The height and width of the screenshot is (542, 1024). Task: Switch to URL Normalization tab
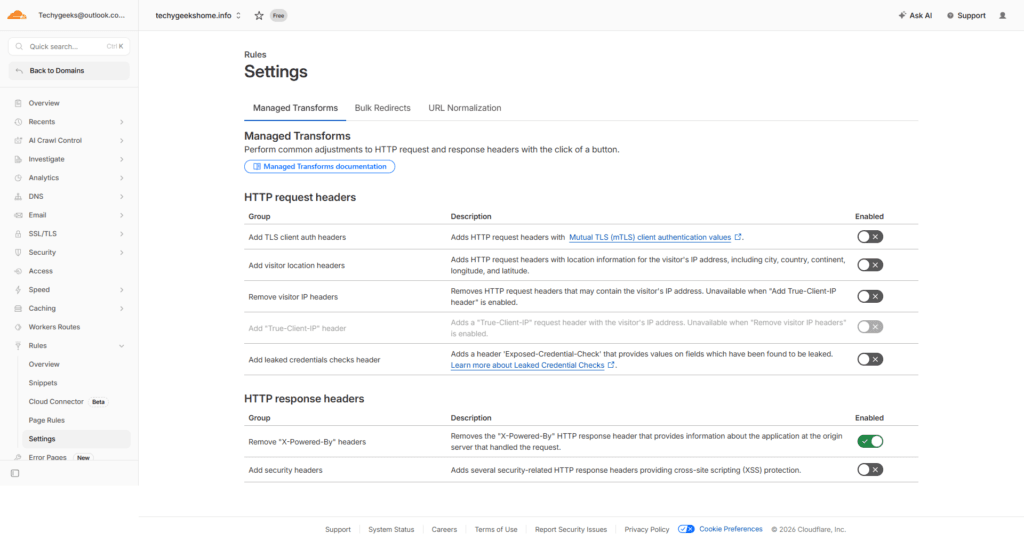465,108
